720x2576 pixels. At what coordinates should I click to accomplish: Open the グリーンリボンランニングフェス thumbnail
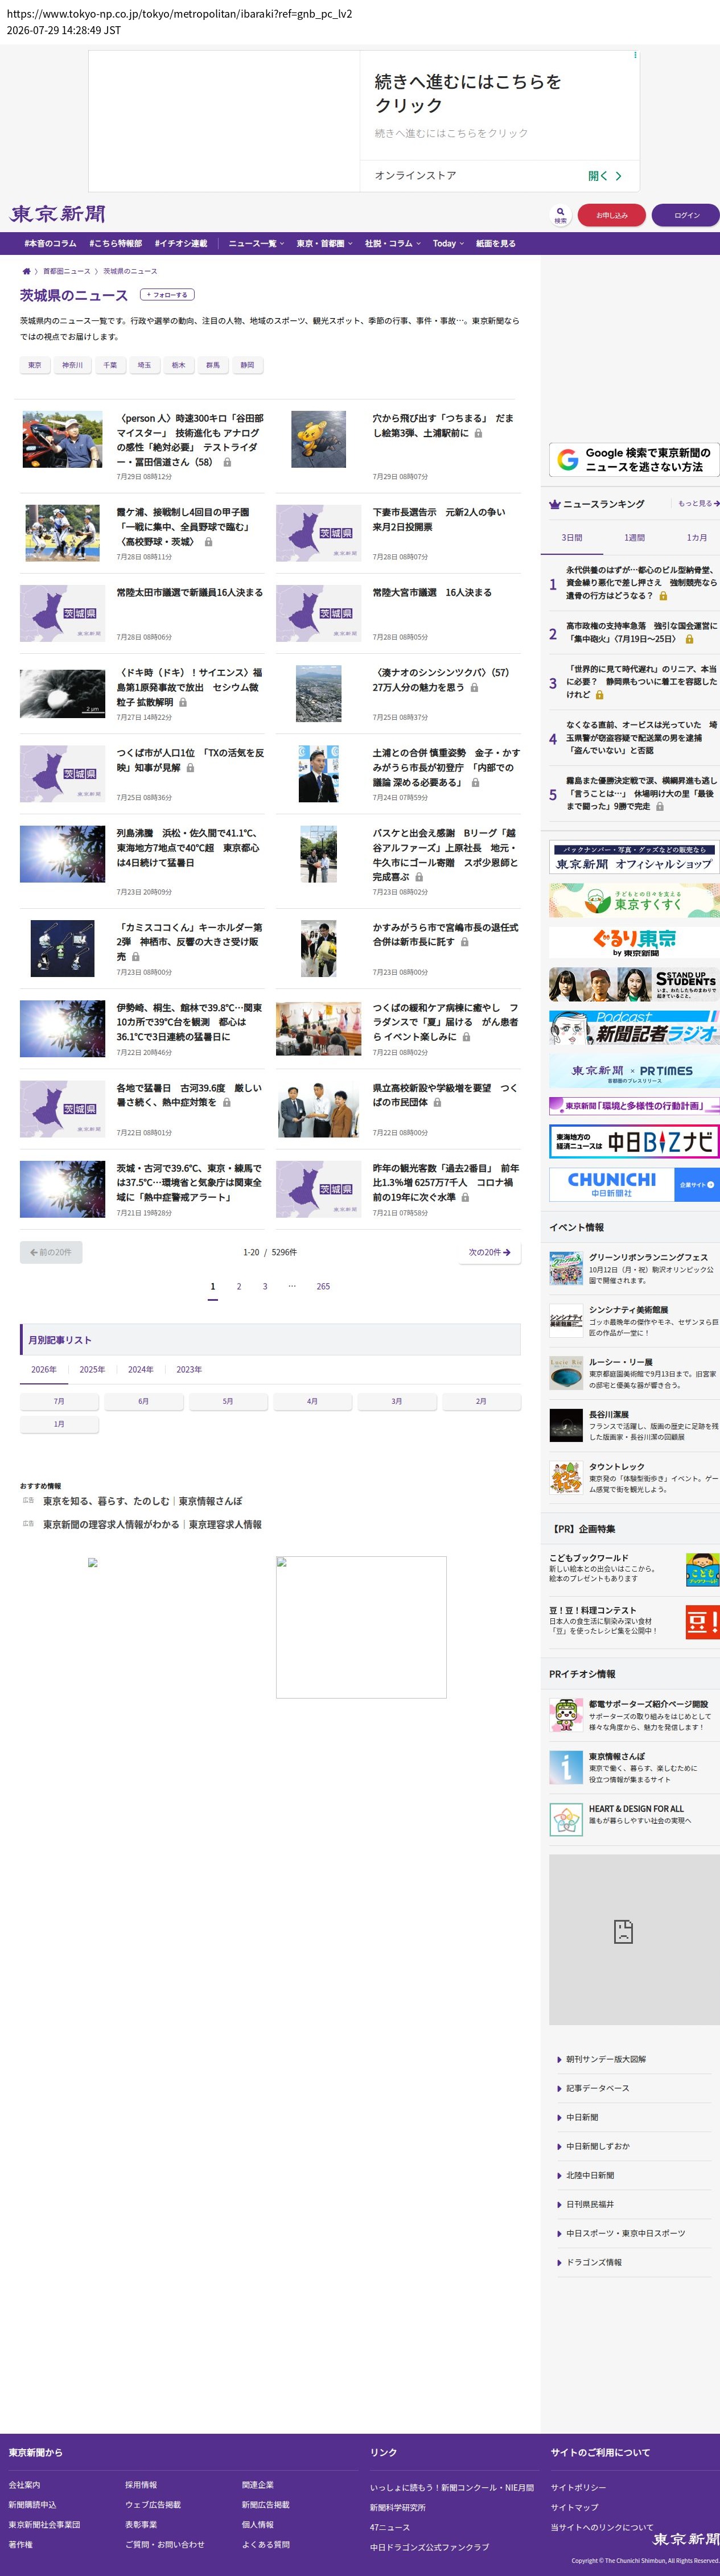coord(566,1268)
